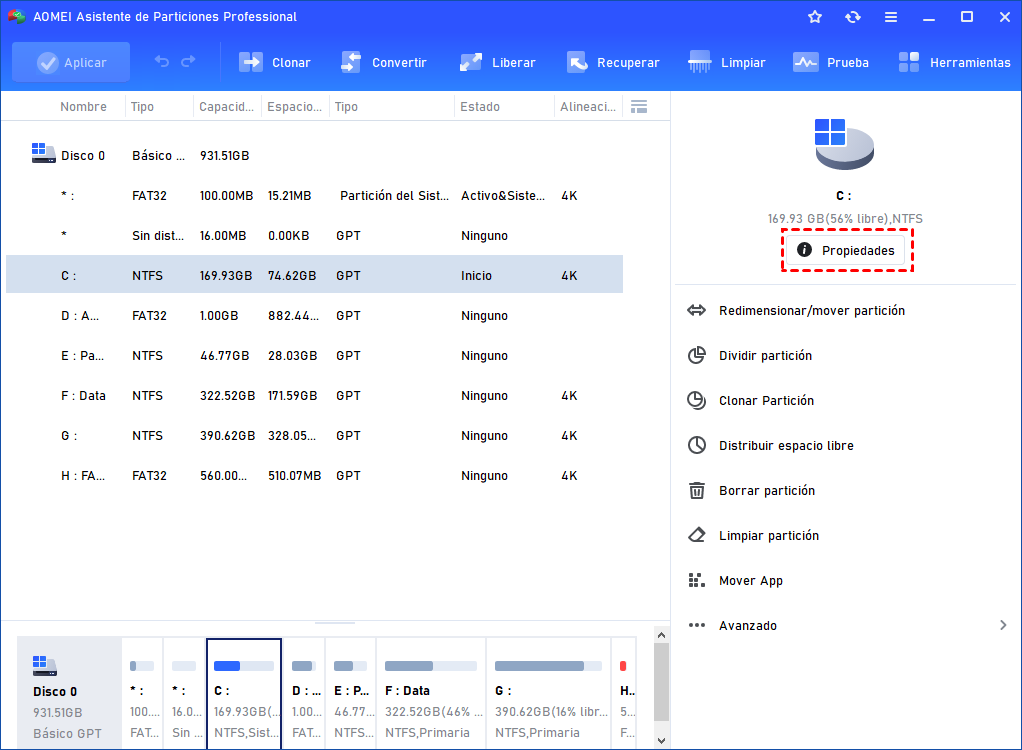Open the column settings list icon
The width and height of the screenshot is (1022, 750).
coord(640,107)
